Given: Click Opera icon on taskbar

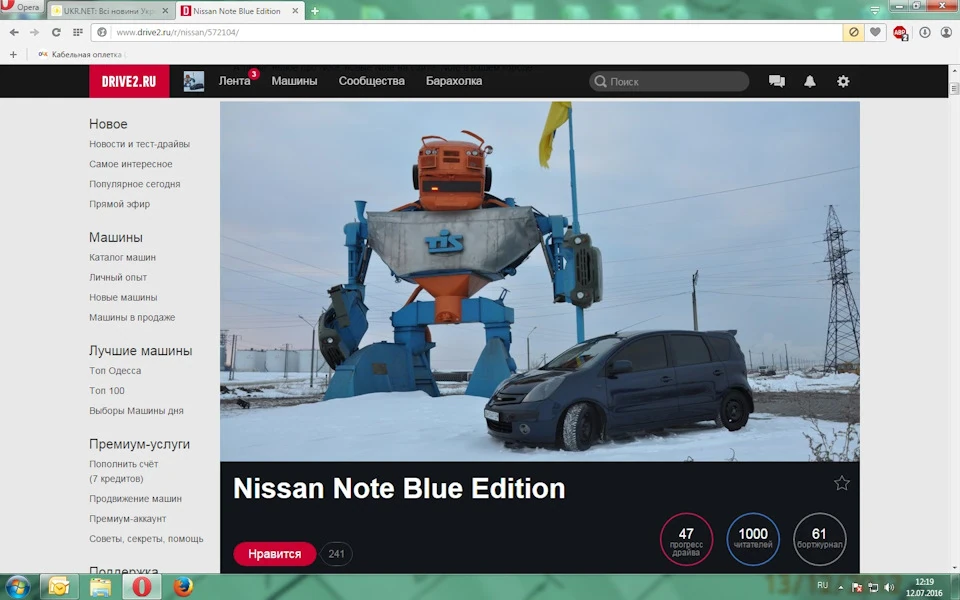Looking at the screenshot, I should 141,587.
